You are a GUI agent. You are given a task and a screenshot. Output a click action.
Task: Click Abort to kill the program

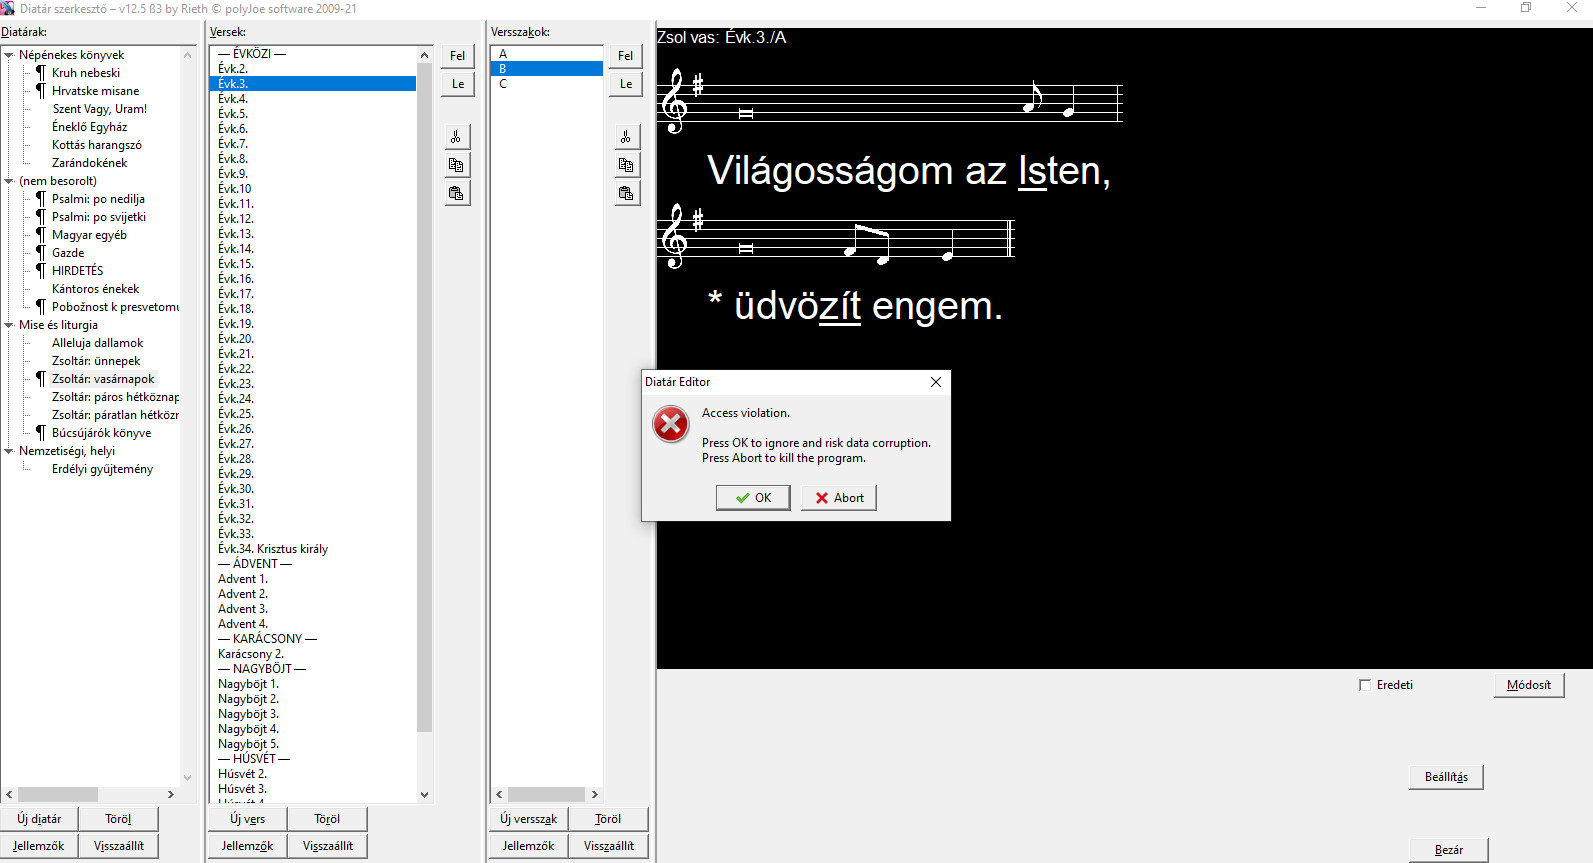pyautogui.click(x=839, y=498)
